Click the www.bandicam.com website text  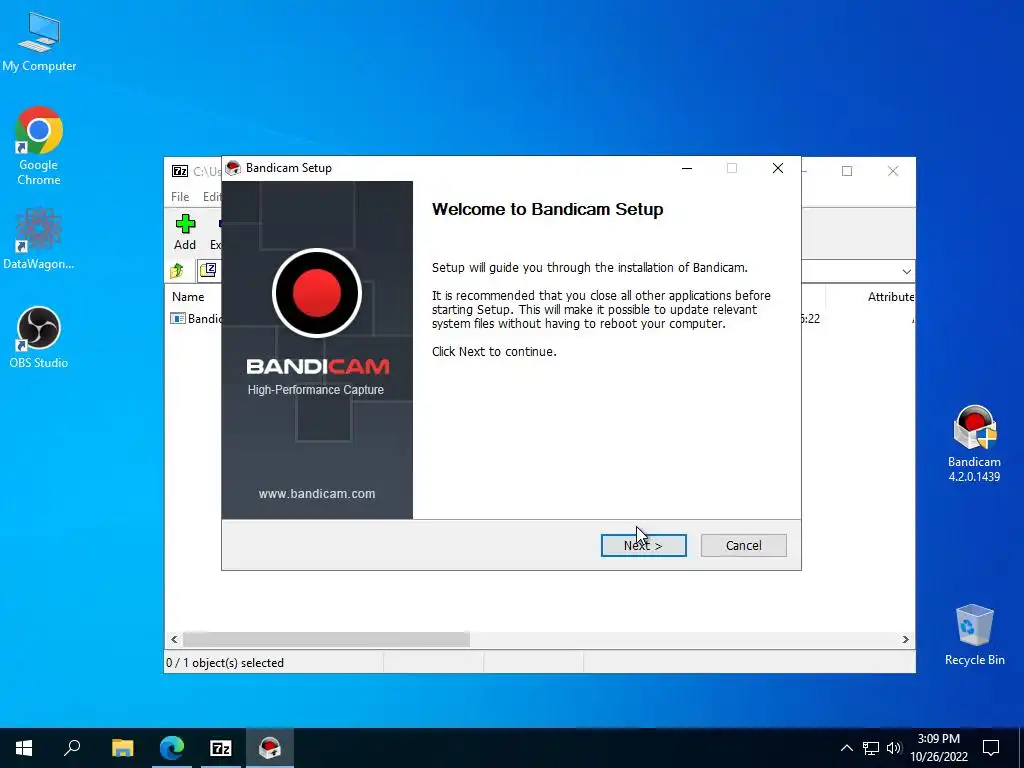click(x=317, y=494)
